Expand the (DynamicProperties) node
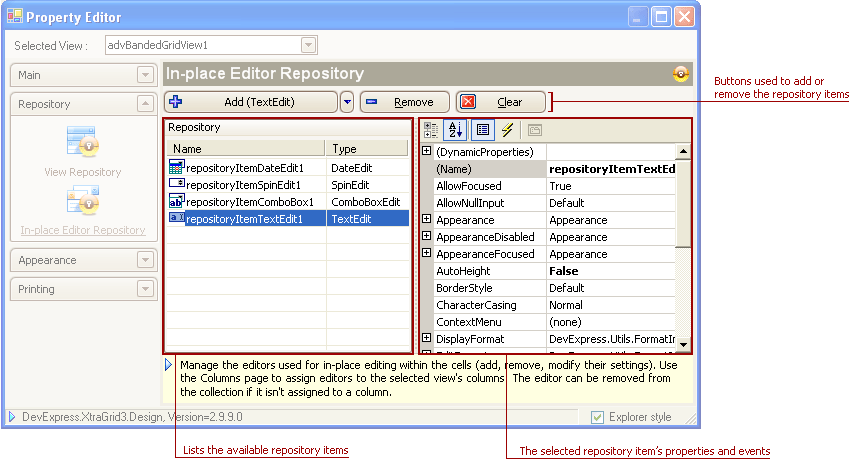Viewport: 855px width, 462px height. pos(427,151)
